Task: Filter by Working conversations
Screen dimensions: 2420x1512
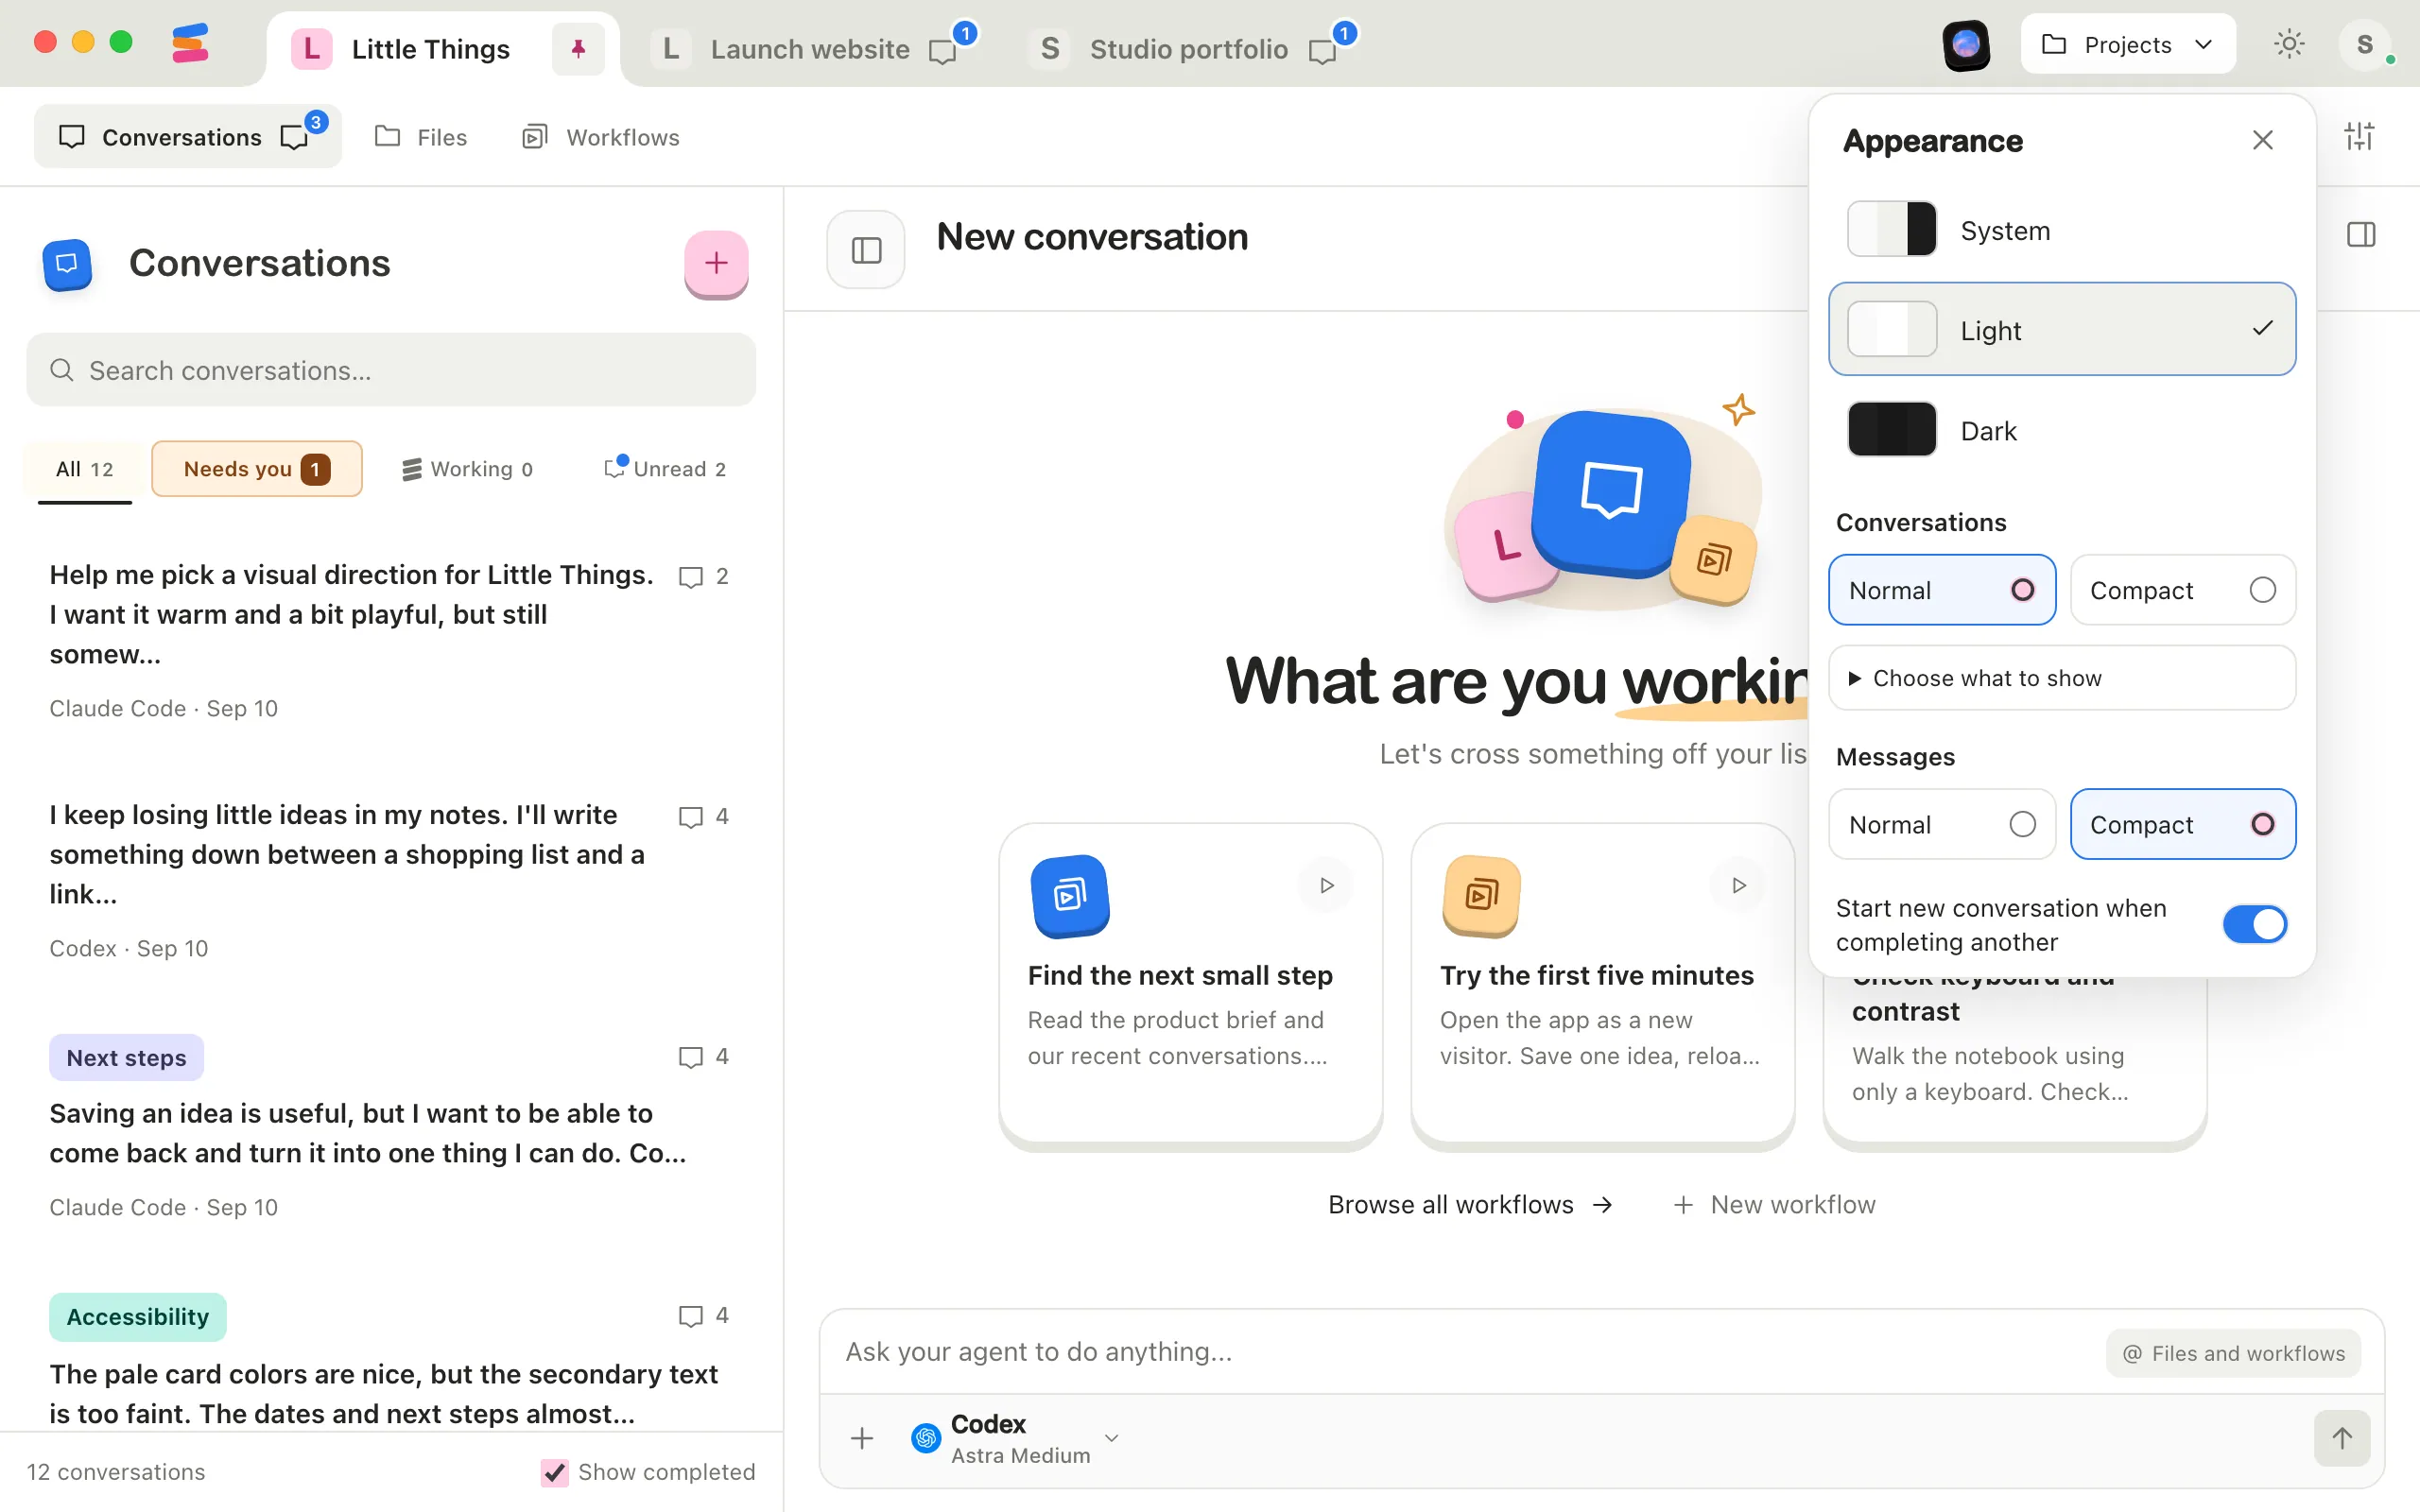Action: click(x=467, y=469)
